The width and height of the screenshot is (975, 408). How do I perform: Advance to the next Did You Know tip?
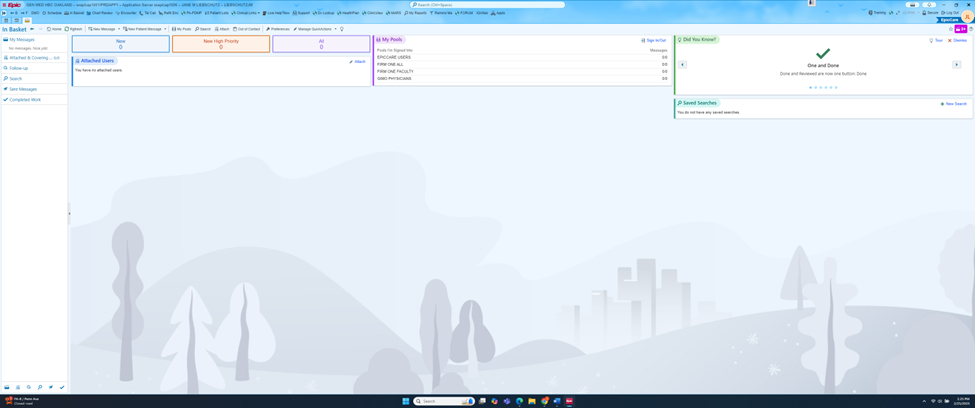coord(956,65)
